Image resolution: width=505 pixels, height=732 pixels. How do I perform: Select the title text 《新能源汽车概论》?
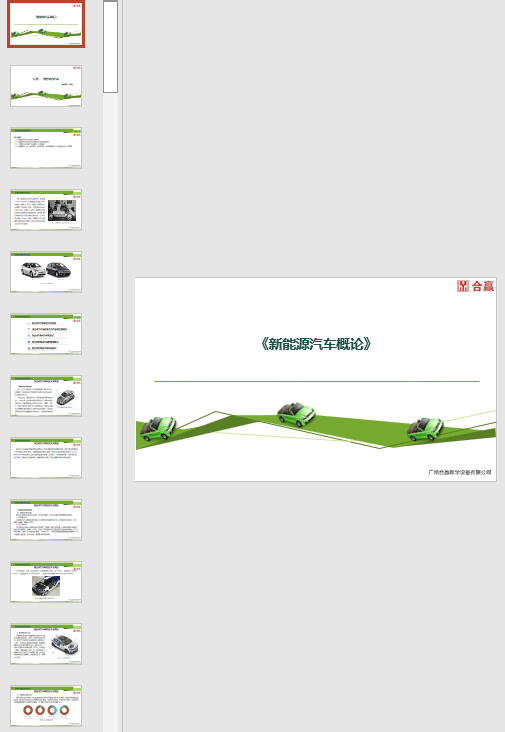point(316,344)
